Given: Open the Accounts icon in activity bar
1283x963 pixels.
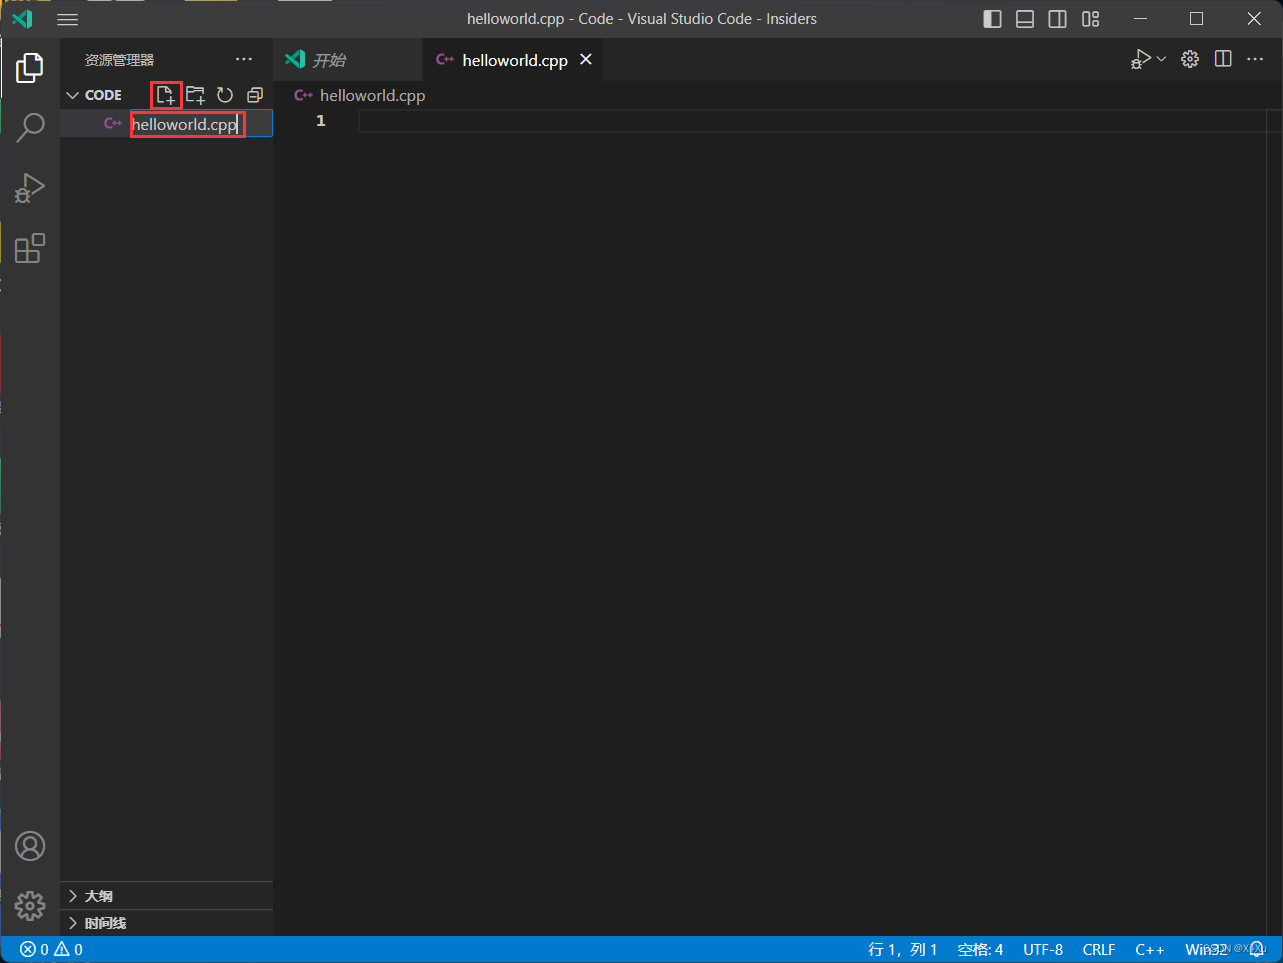Looking at the screenshot, I should (30, 846).
